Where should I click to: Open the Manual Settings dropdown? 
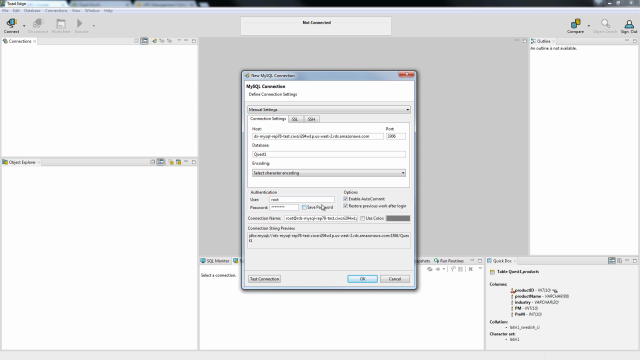(329, 109)
